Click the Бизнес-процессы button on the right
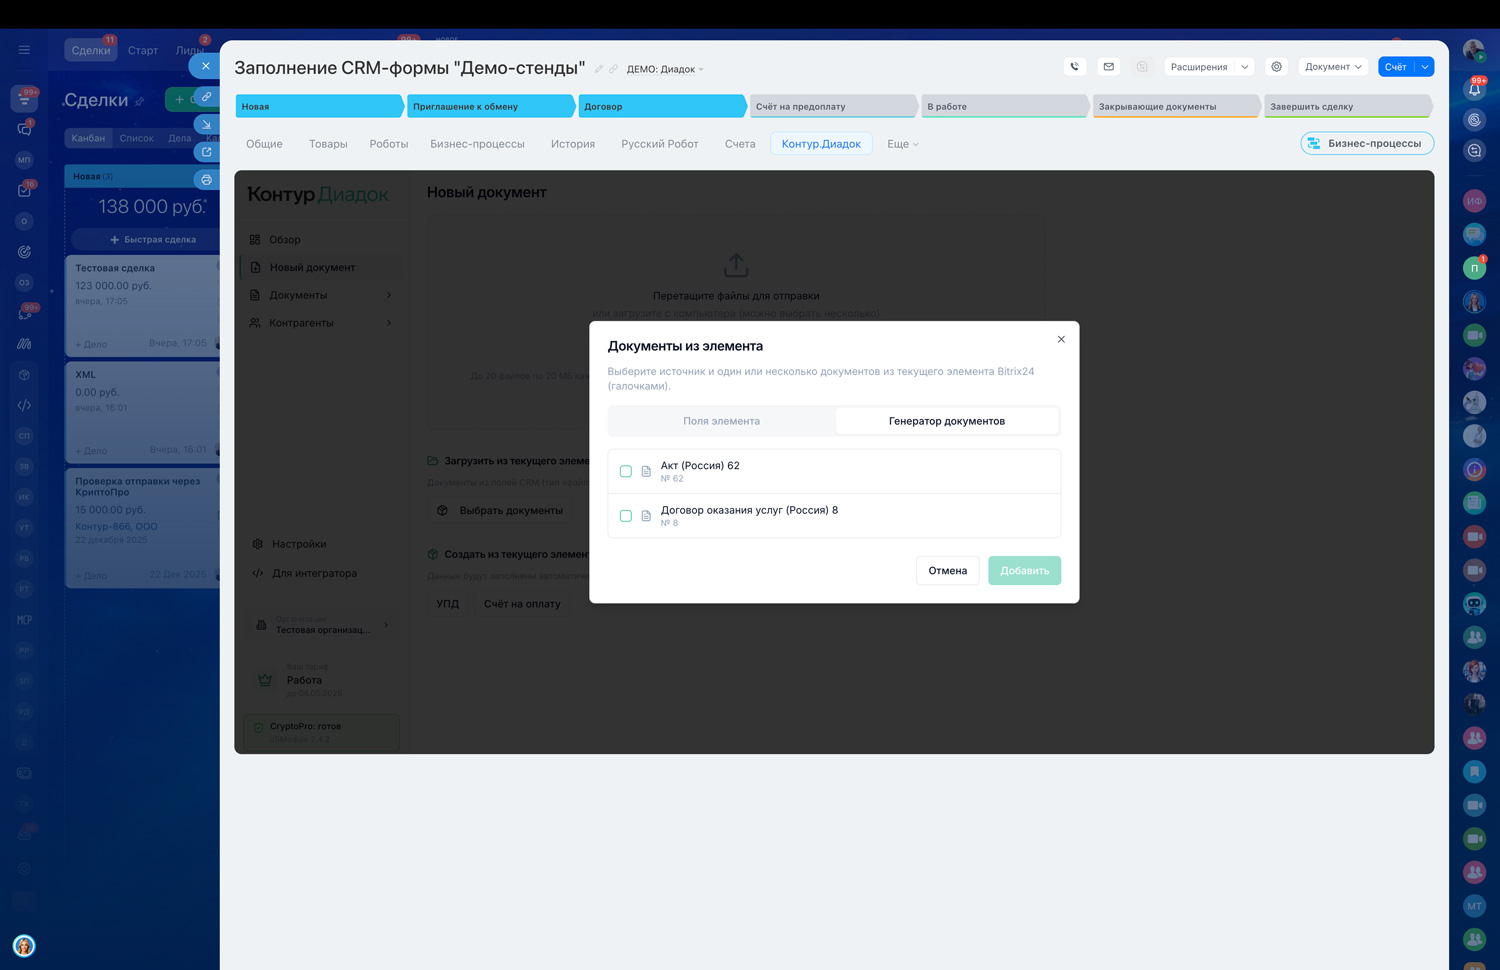Screen dimensions: 1500x970 tap(1367, 143)
